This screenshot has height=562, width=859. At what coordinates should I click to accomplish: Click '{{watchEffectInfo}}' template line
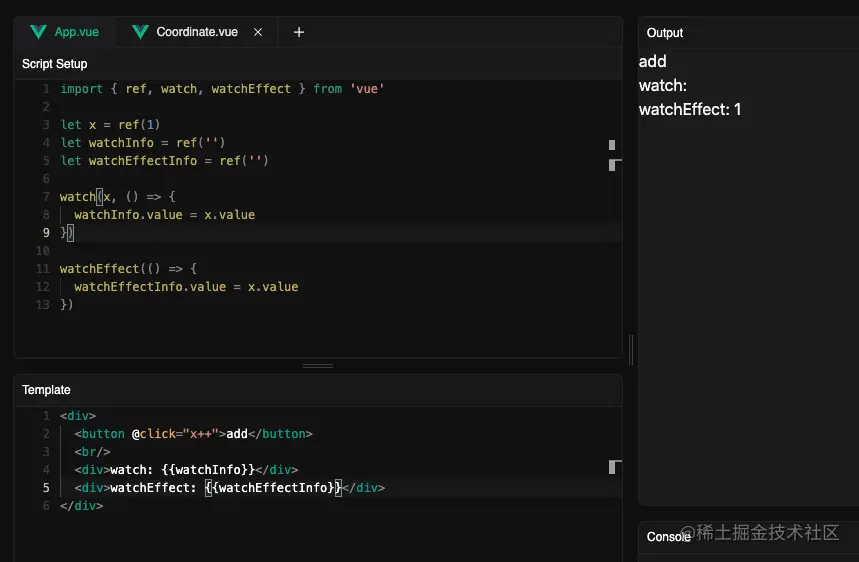tap(230, 488)
